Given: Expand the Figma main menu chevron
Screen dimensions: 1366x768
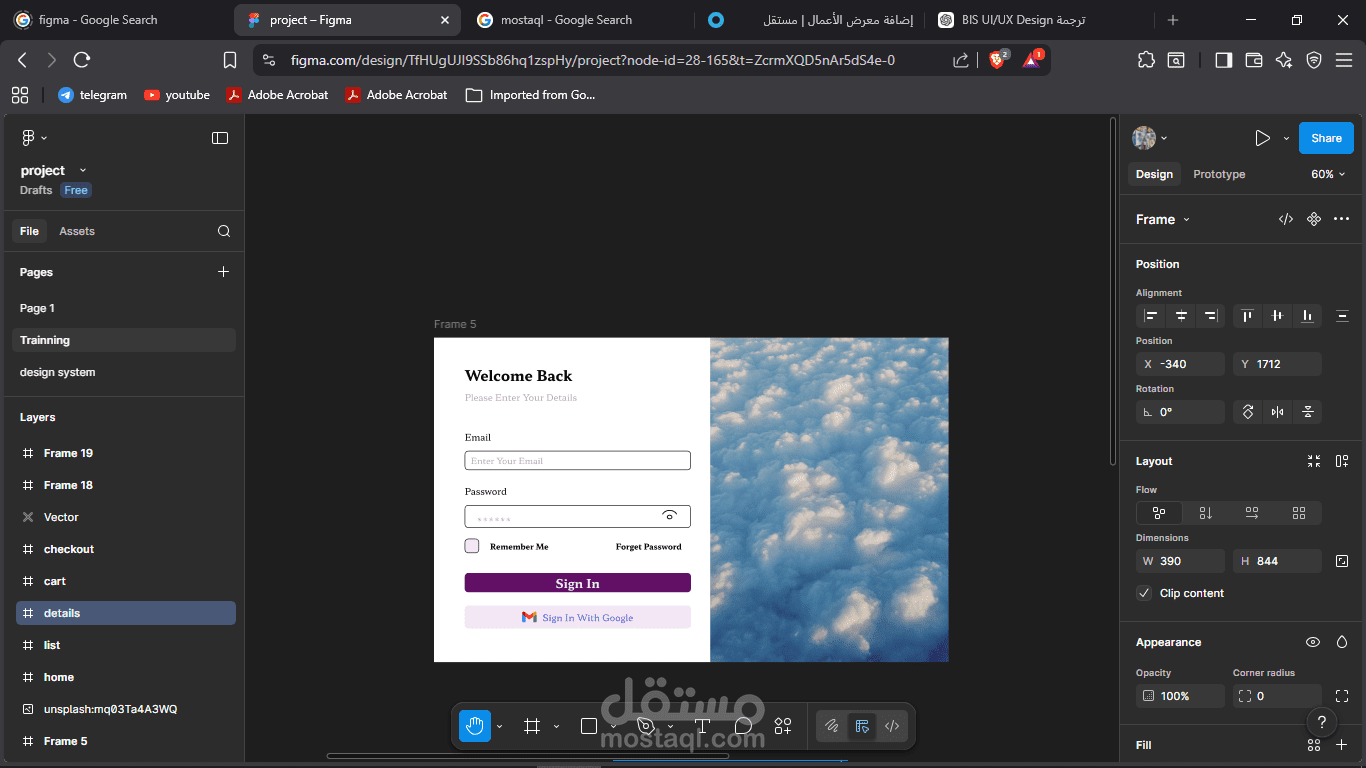Looking at the screenshot, I should click(42, 137).
